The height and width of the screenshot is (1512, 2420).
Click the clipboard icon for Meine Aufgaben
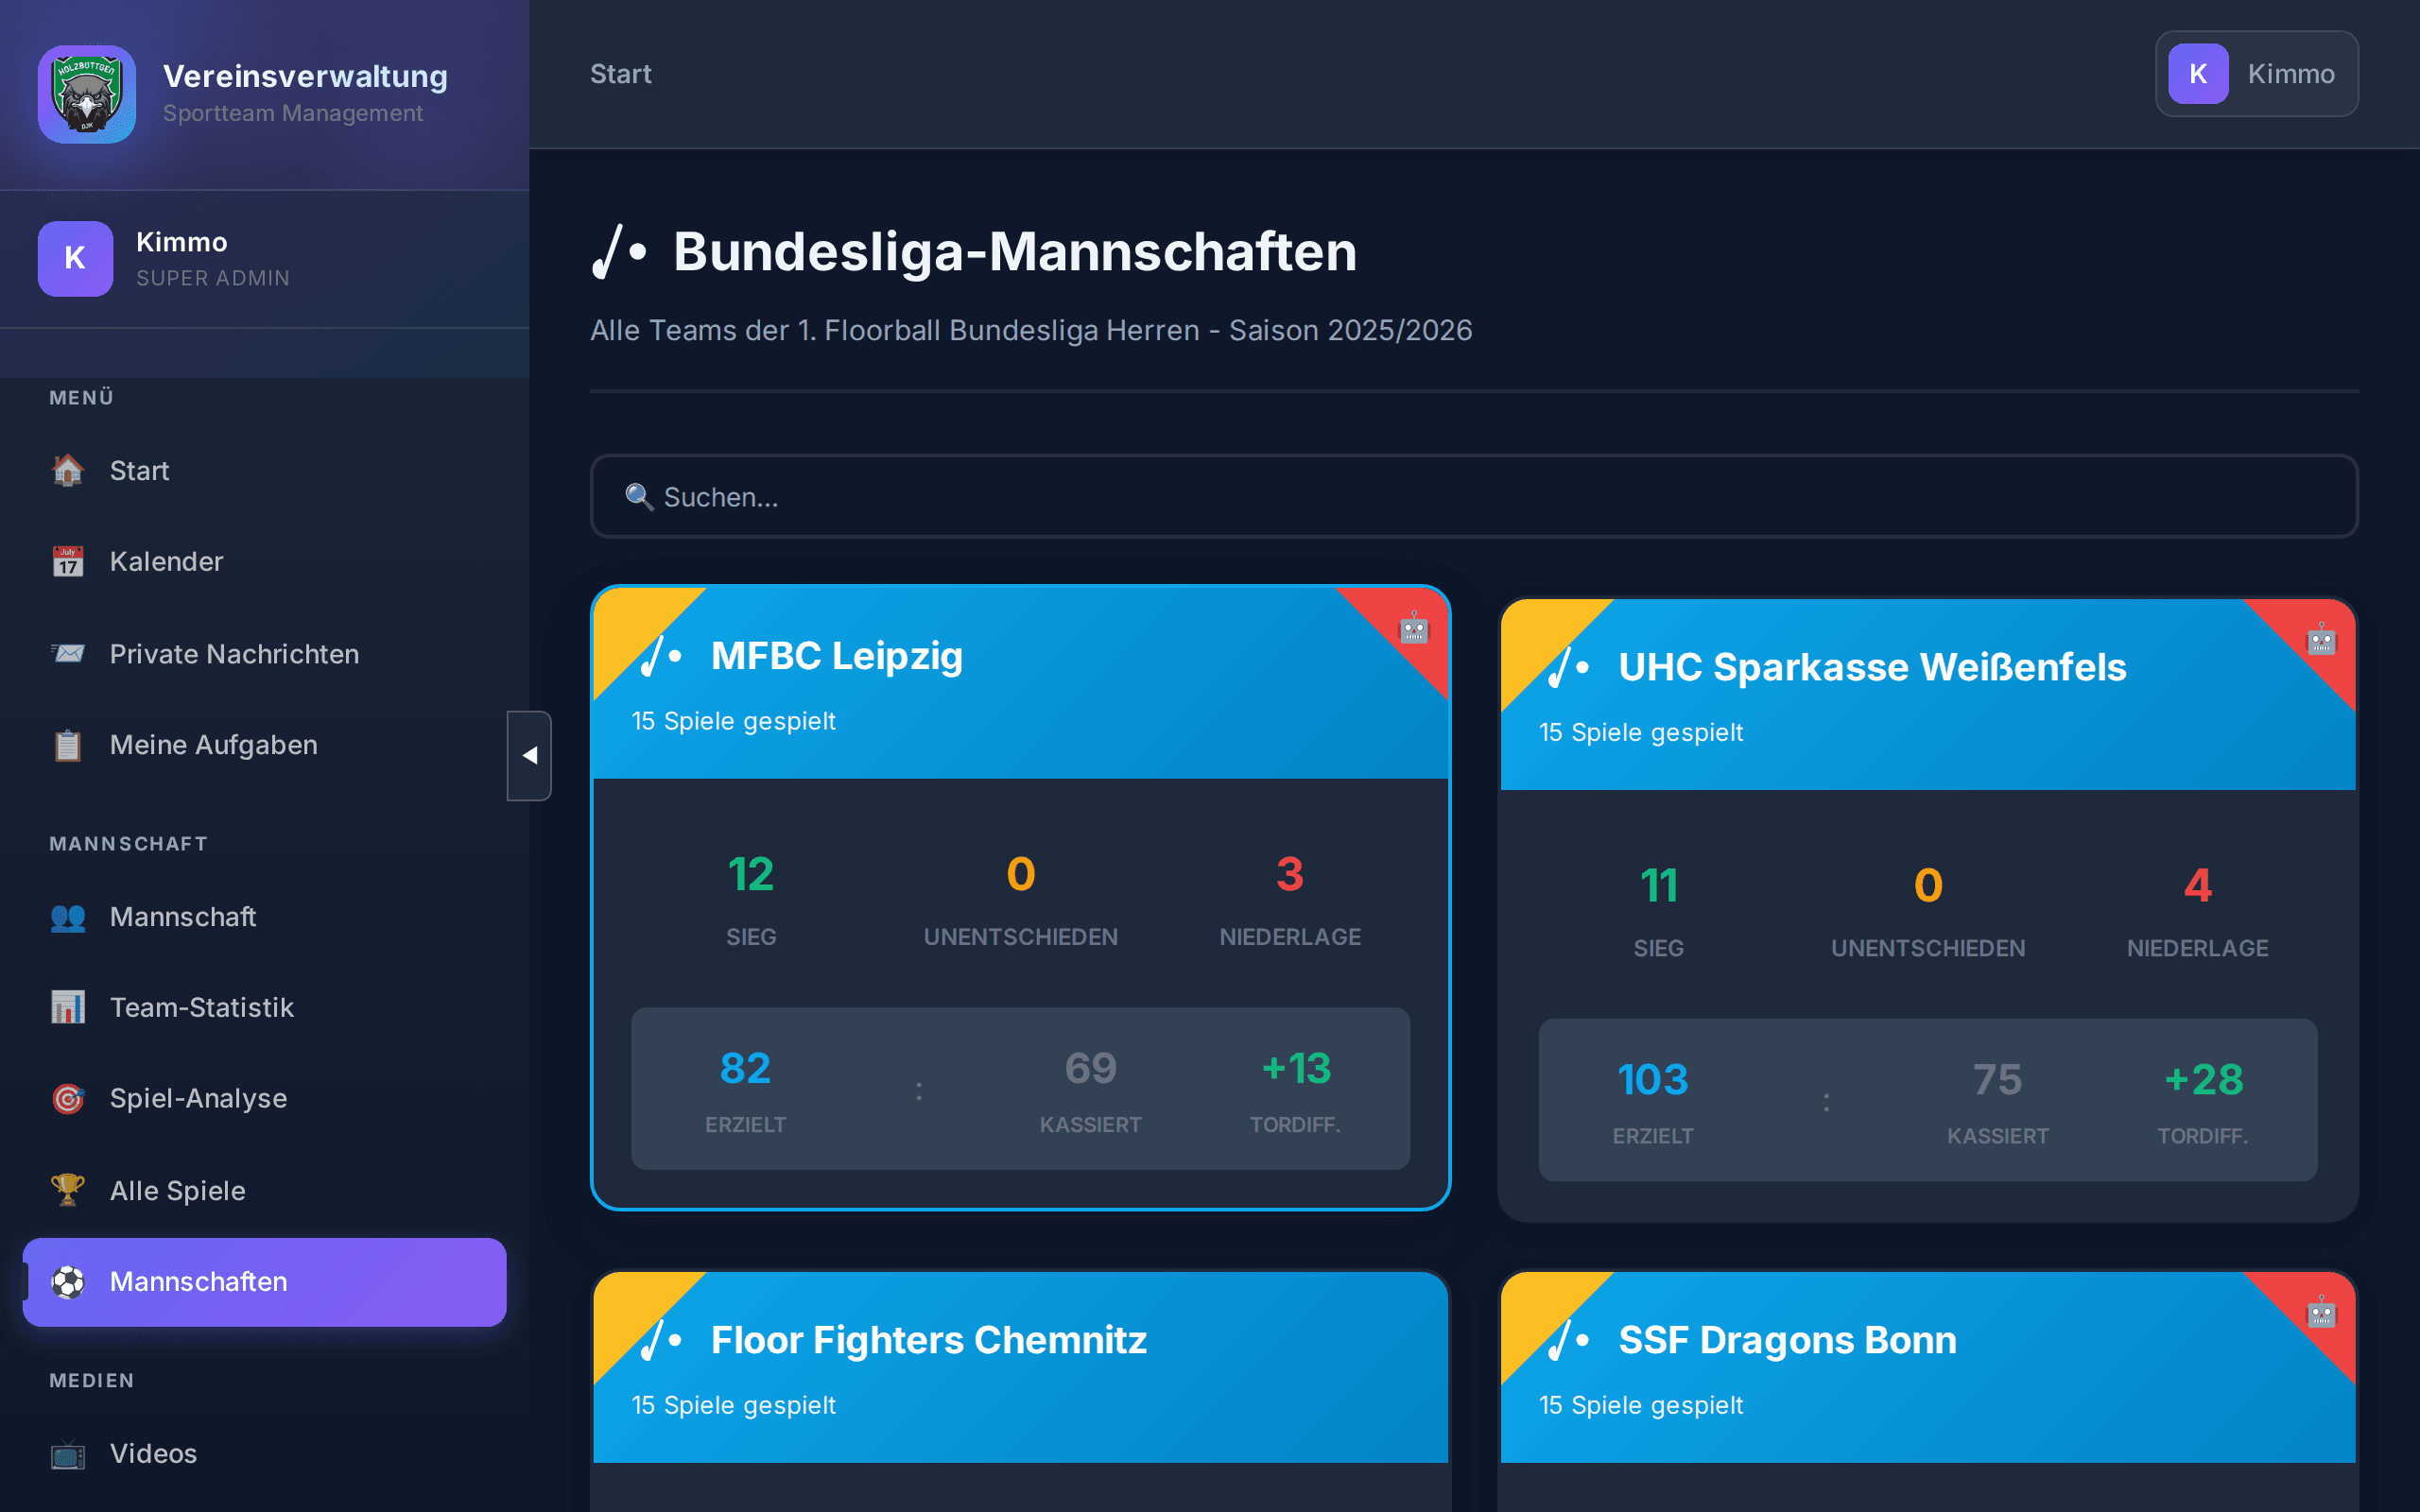click(68, 745)
